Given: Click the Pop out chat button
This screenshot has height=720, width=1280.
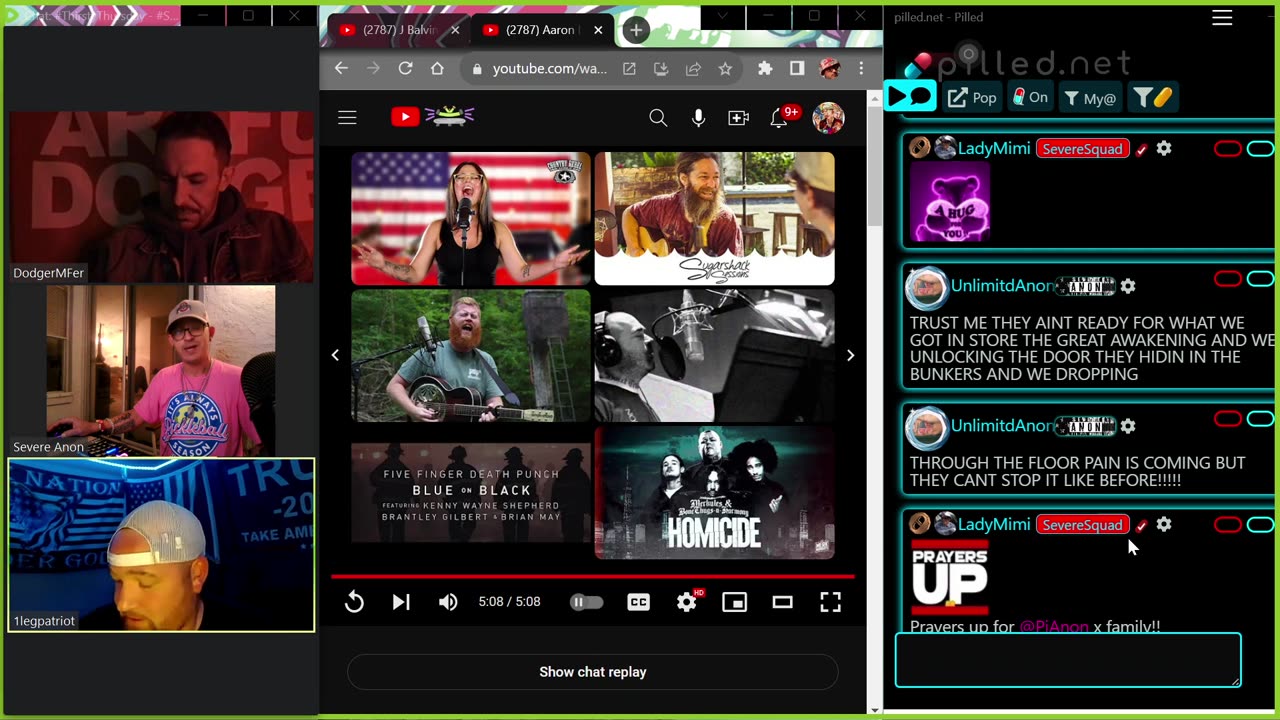Looking at the screenshot, I should click(x=973, y=97).
